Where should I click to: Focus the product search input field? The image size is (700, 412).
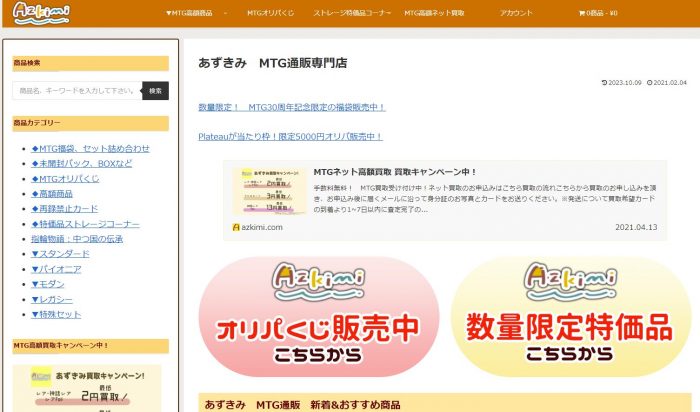(77, 91)
